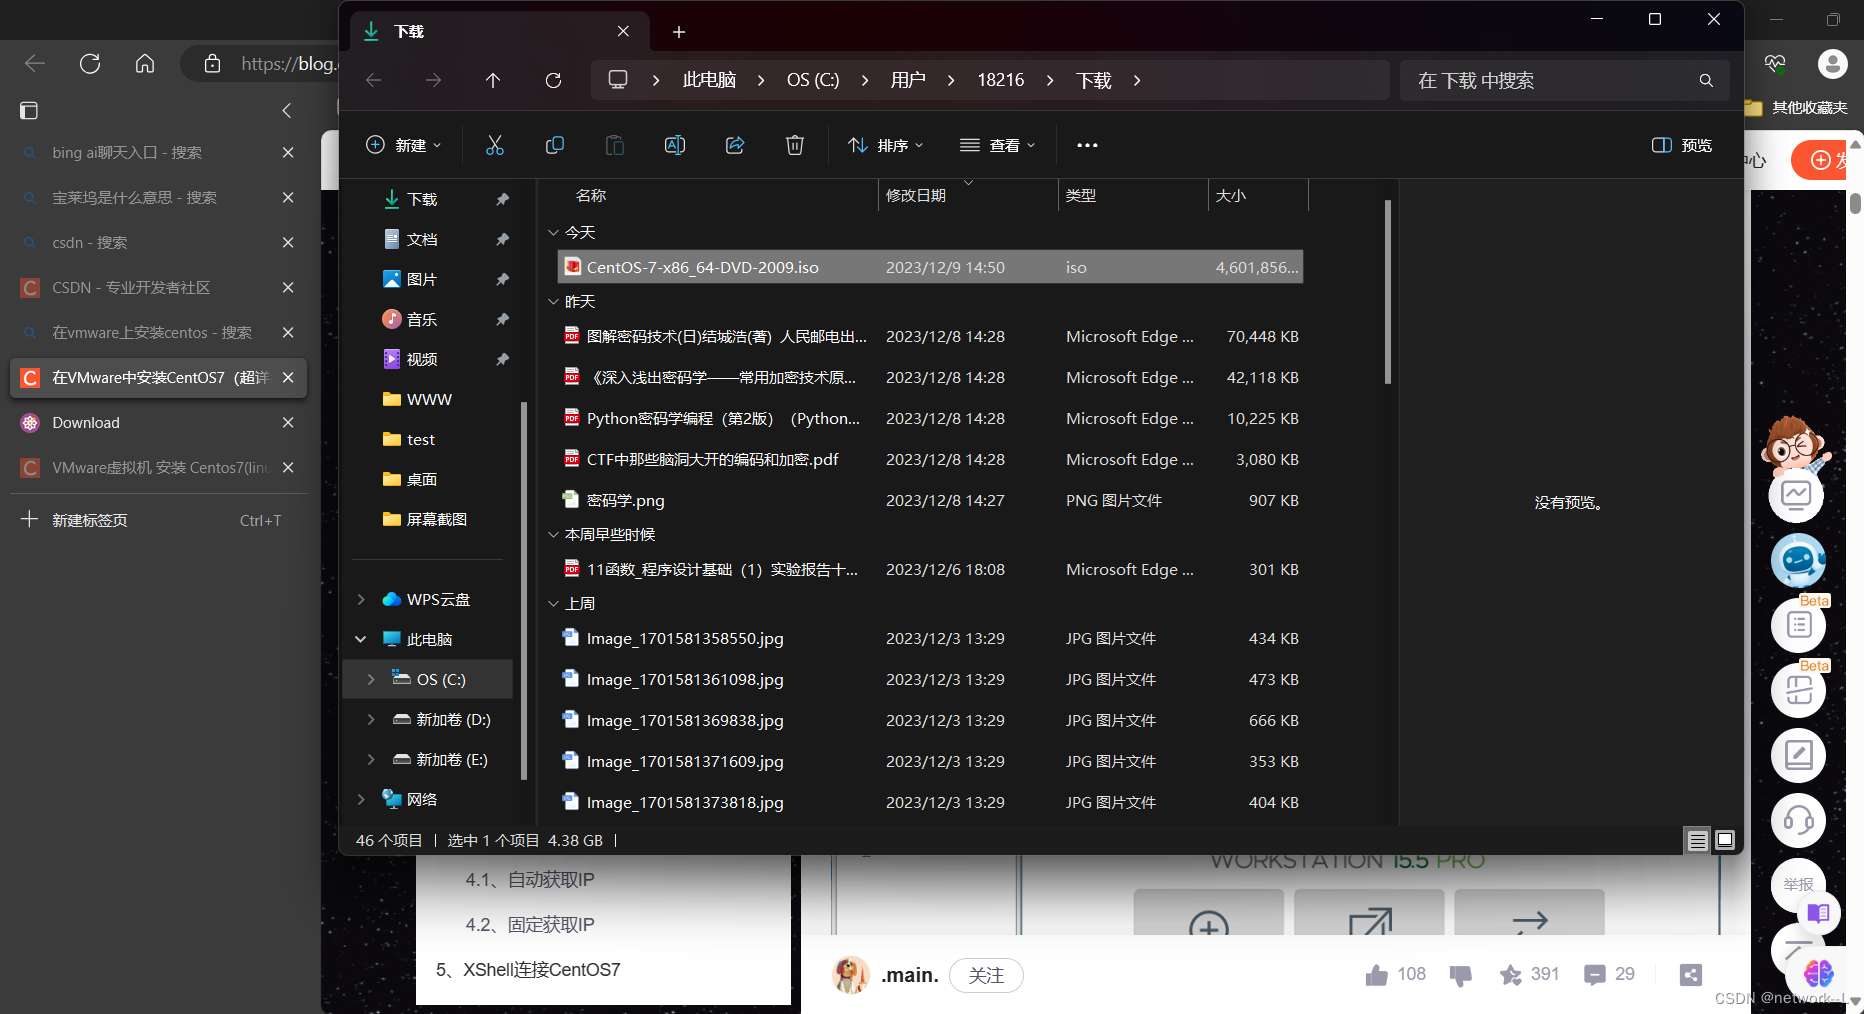This screenshot has width=1864, height=1014.
Task: Click the share icon on CSDN article bar
Action: point(1691,975)
